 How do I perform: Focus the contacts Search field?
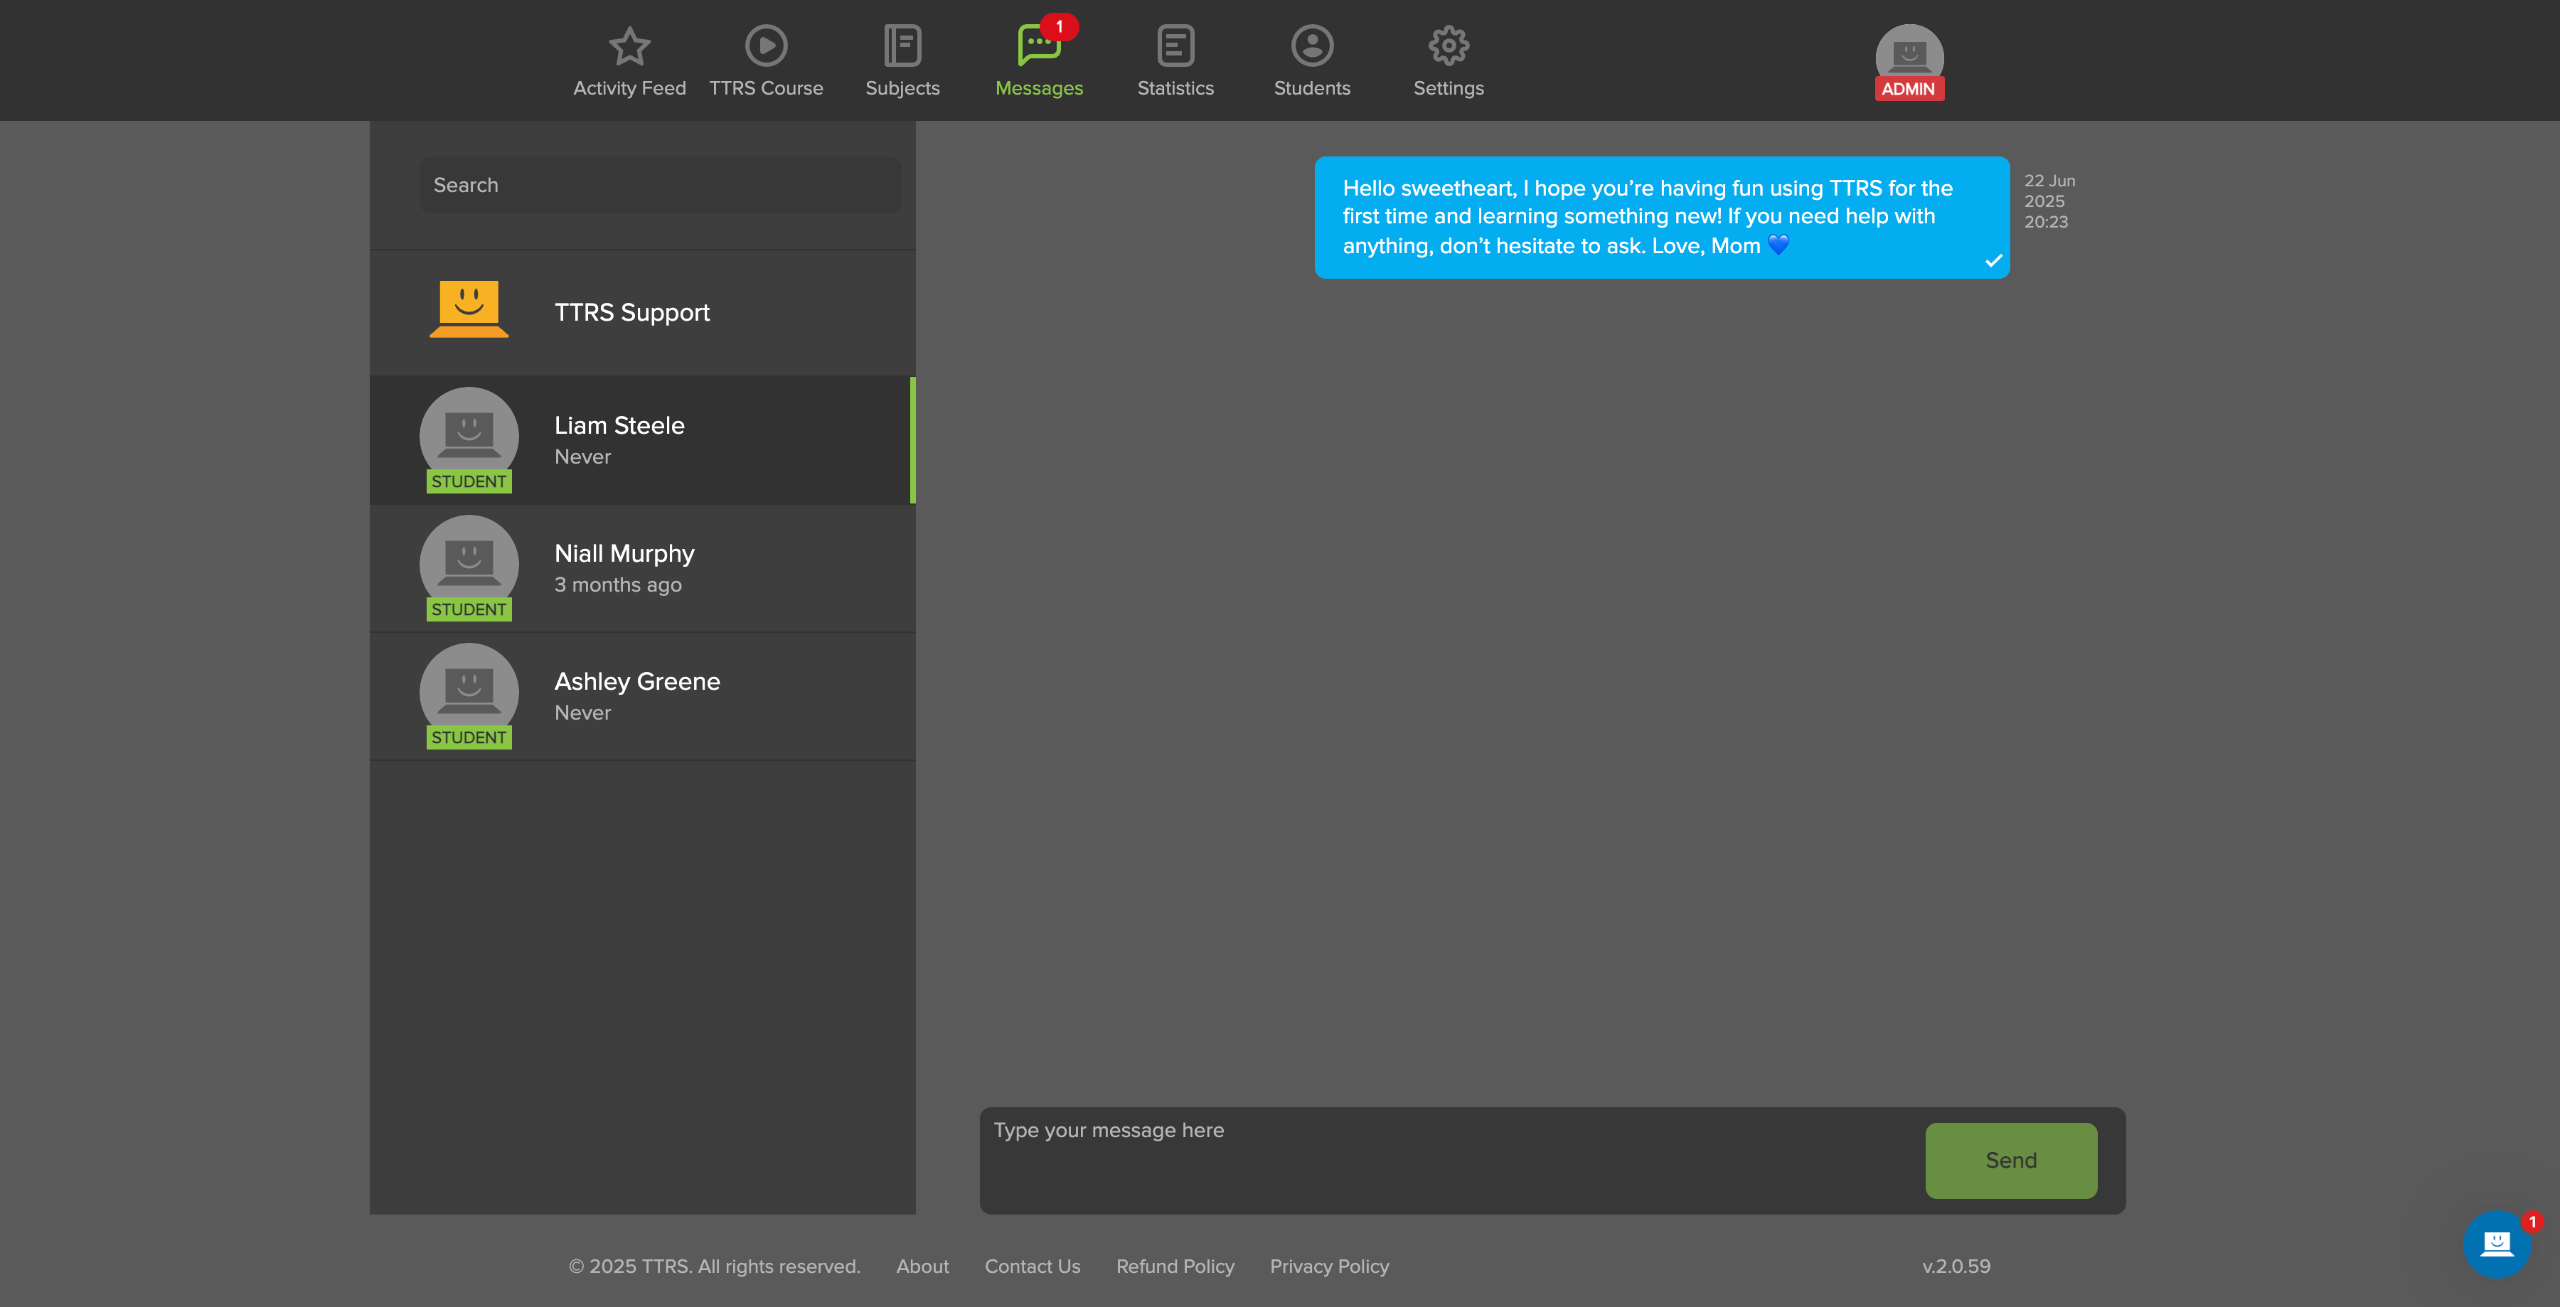[x=660, y=185]
